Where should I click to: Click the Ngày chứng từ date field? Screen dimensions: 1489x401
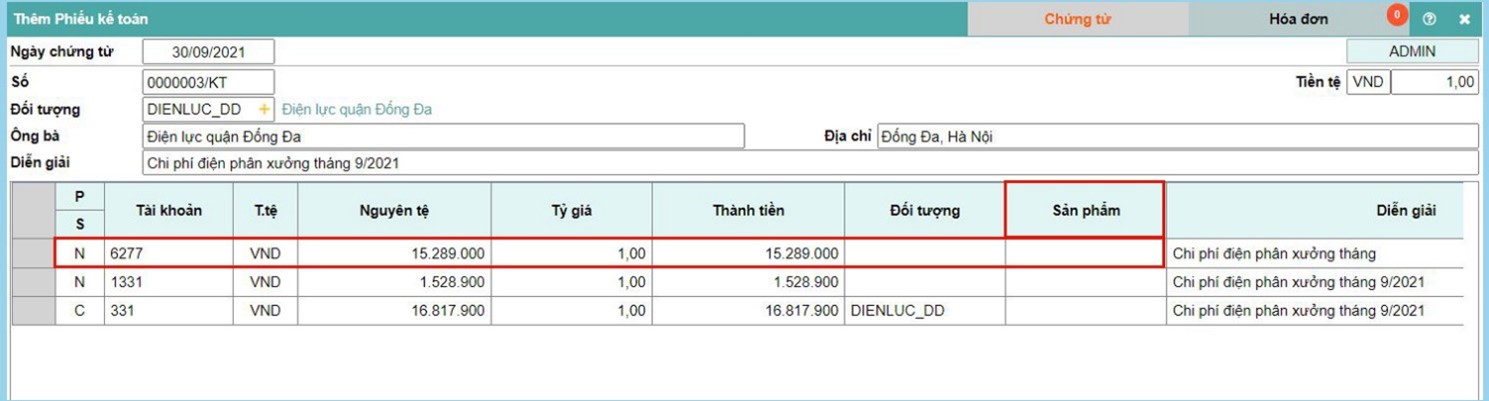[x=208, y=52]
